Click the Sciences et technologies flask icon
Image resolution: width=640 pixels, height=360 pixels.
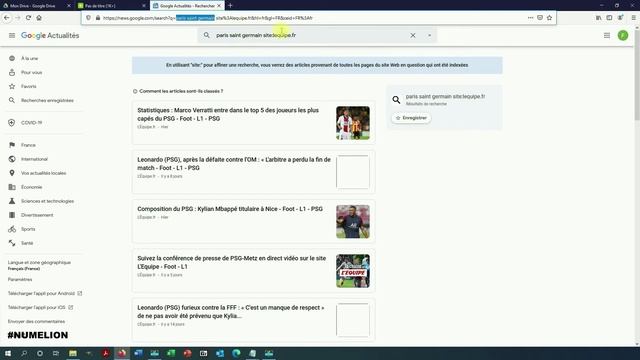tap(12, 201)
